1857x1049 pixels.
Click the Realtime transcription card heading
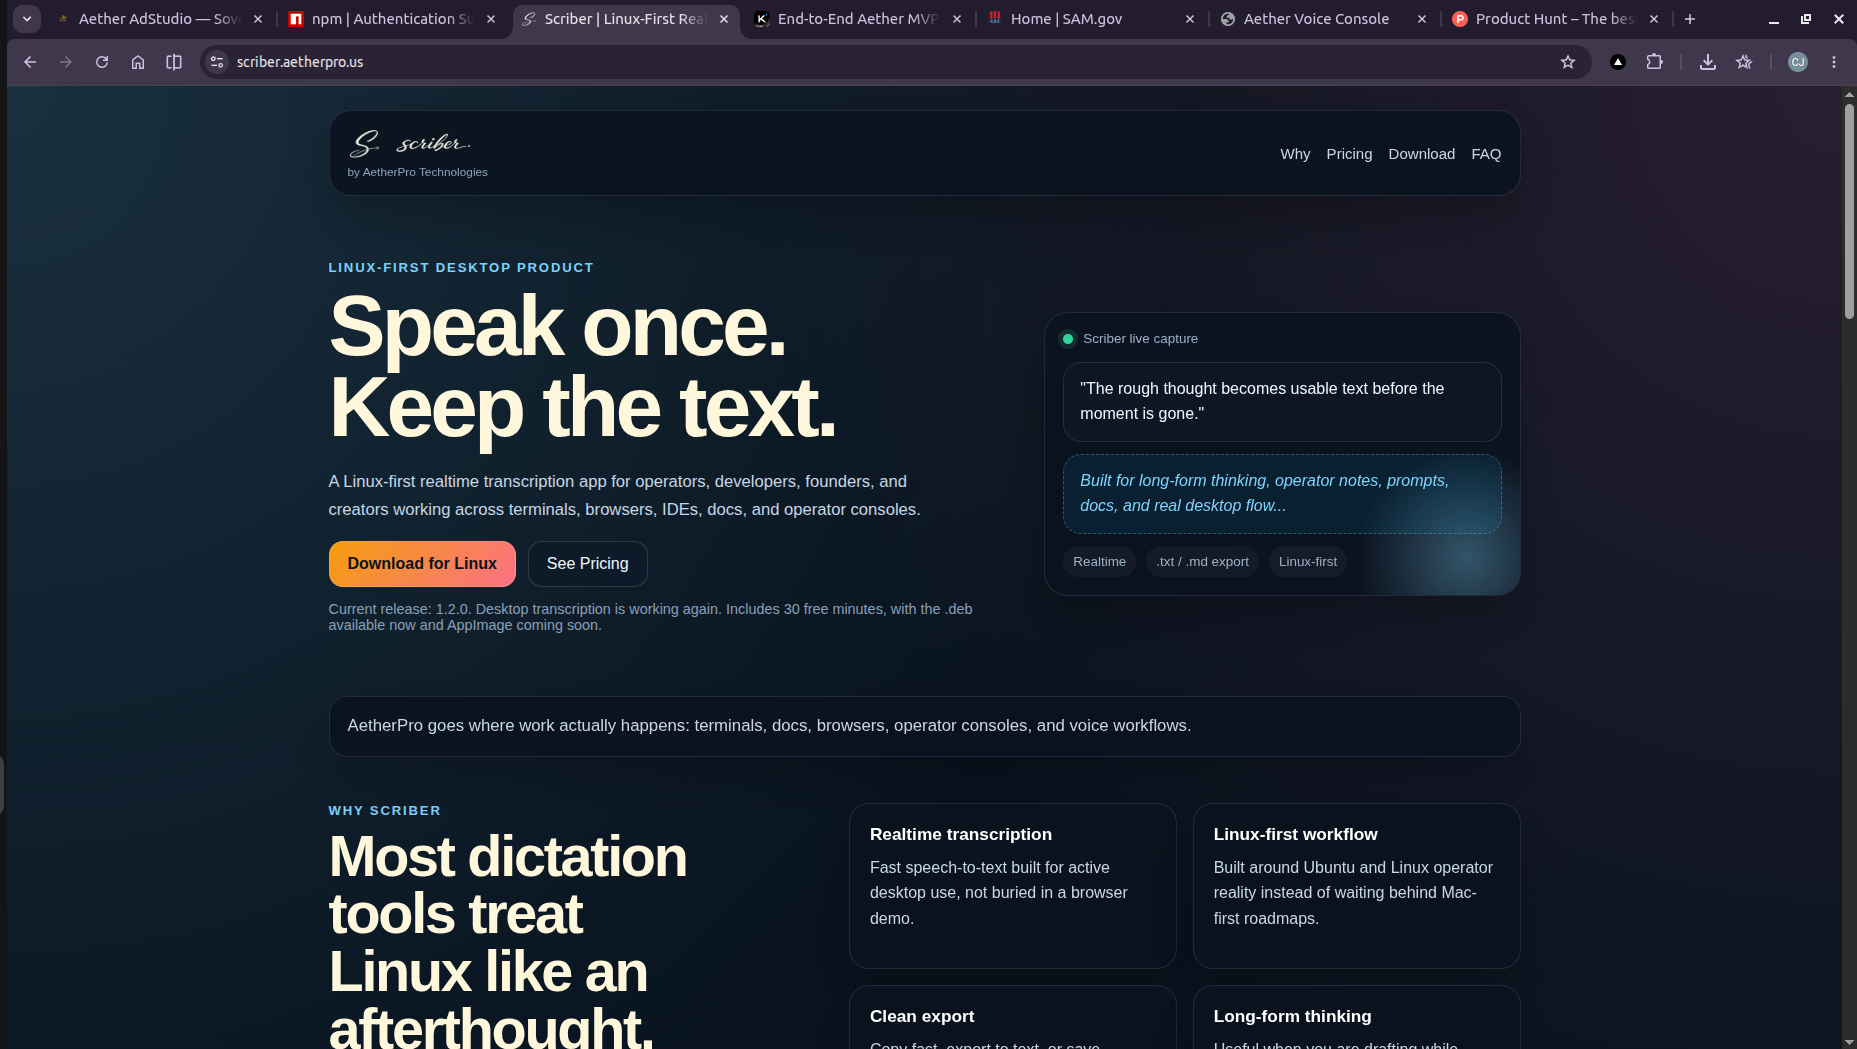pyautogui.click(x=961, y=834)
